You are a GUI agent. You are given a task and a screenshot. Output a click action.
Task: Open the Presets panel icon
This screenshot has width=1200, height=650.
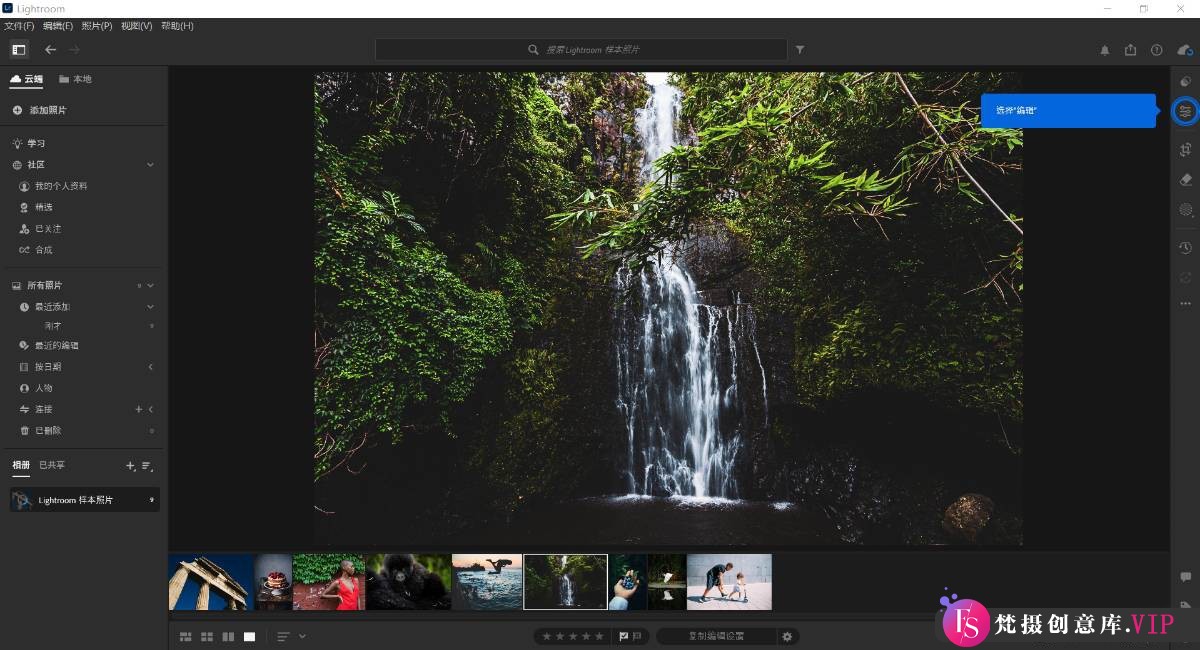point(1185,81)
